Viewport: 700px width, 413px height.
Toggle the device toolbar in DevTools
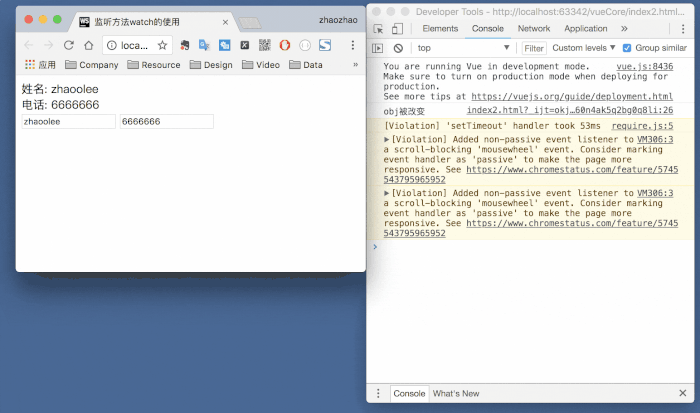tap(397, 29)
